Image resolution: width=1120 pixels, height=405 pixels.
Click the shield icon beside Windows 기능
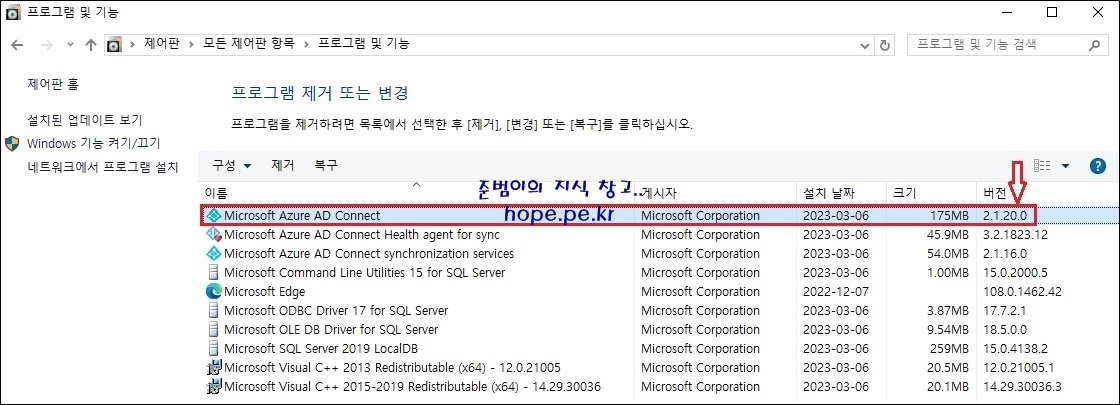coord(12,144)
